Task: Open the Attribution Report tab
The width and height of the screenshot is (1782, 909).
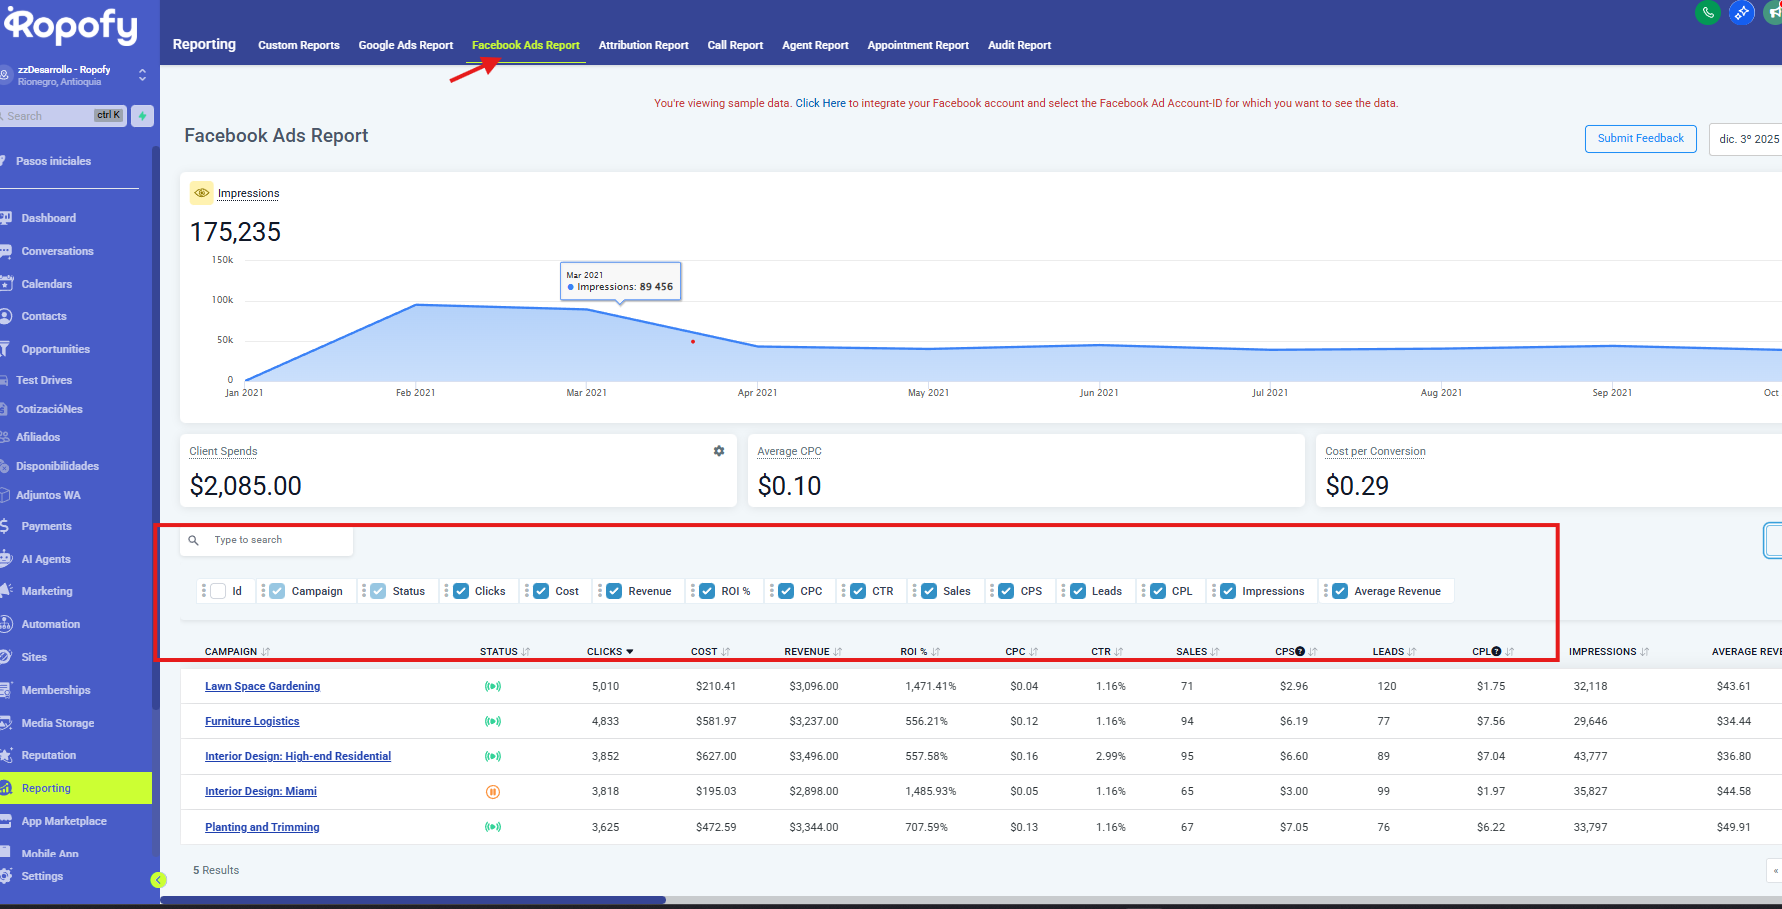Action: click(643, 45)
